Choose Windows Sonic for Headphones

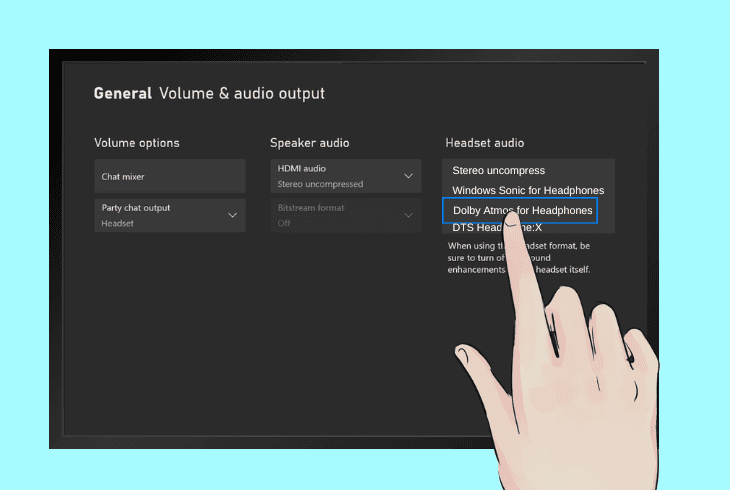528,191
